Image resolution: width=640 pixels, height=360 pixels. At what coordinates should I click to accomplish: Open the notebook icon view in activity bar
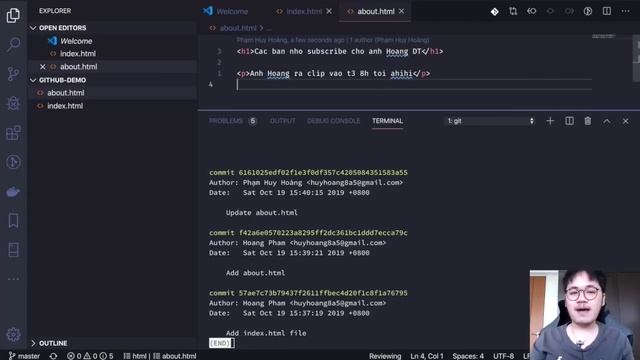tap(13, 250)
